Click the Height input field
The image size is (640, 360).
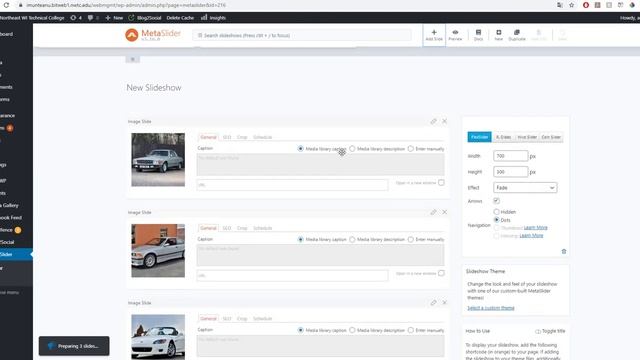coord(511,172)
